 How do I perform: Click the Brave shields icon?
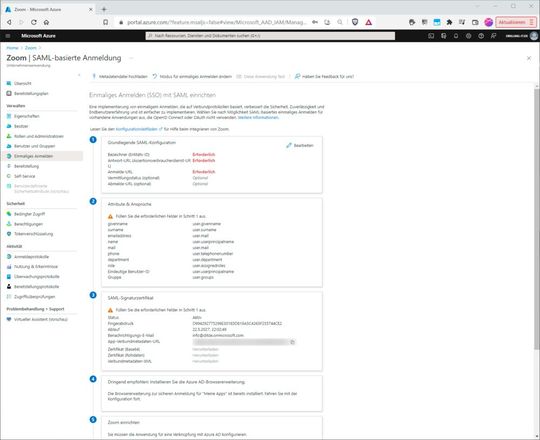355,22
